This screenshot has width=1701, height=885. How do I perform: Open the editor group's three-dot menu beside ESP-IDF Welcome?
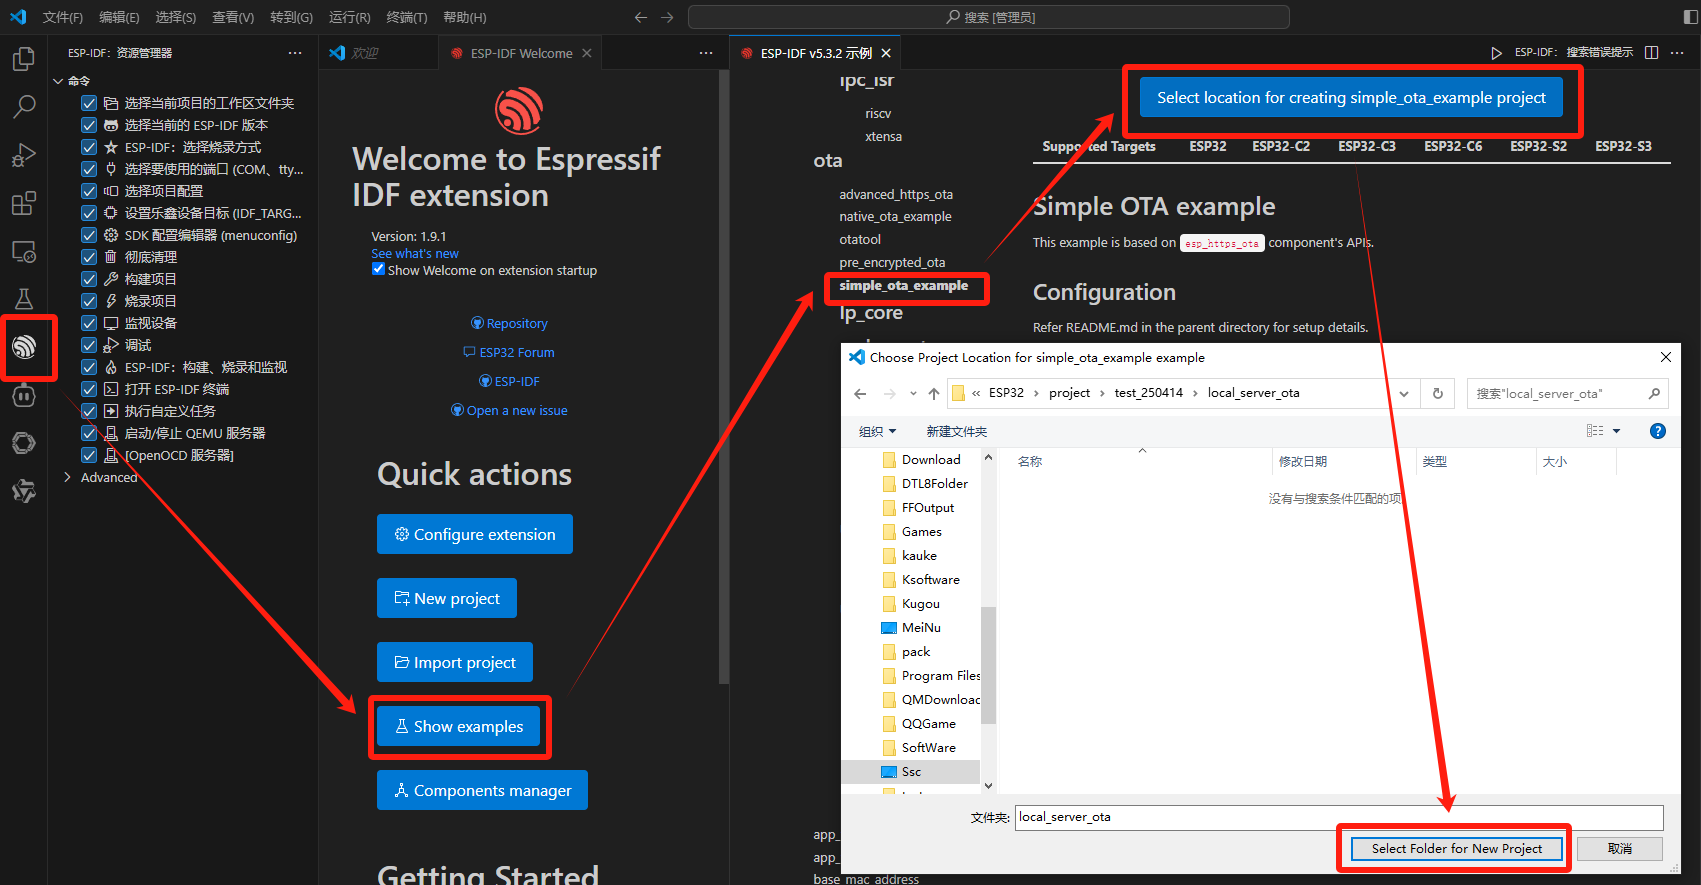tap(706, 53)
